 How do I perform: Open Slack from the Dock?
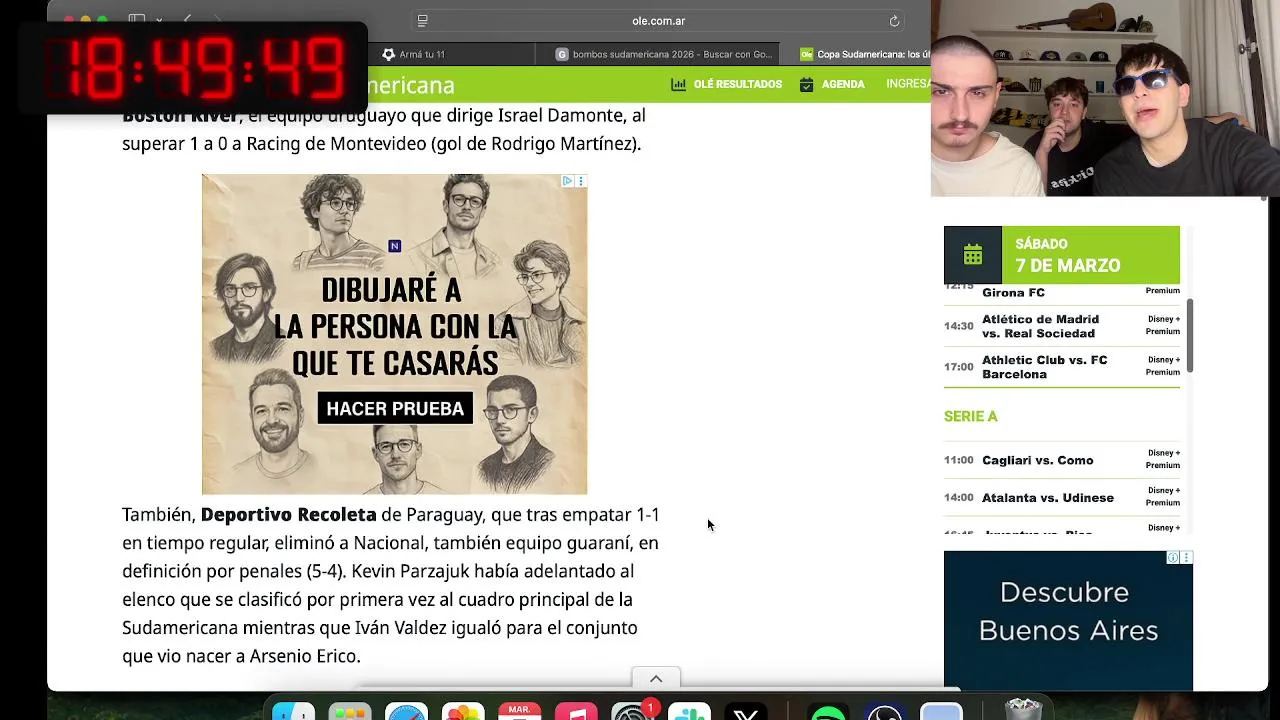coord(689,712)
